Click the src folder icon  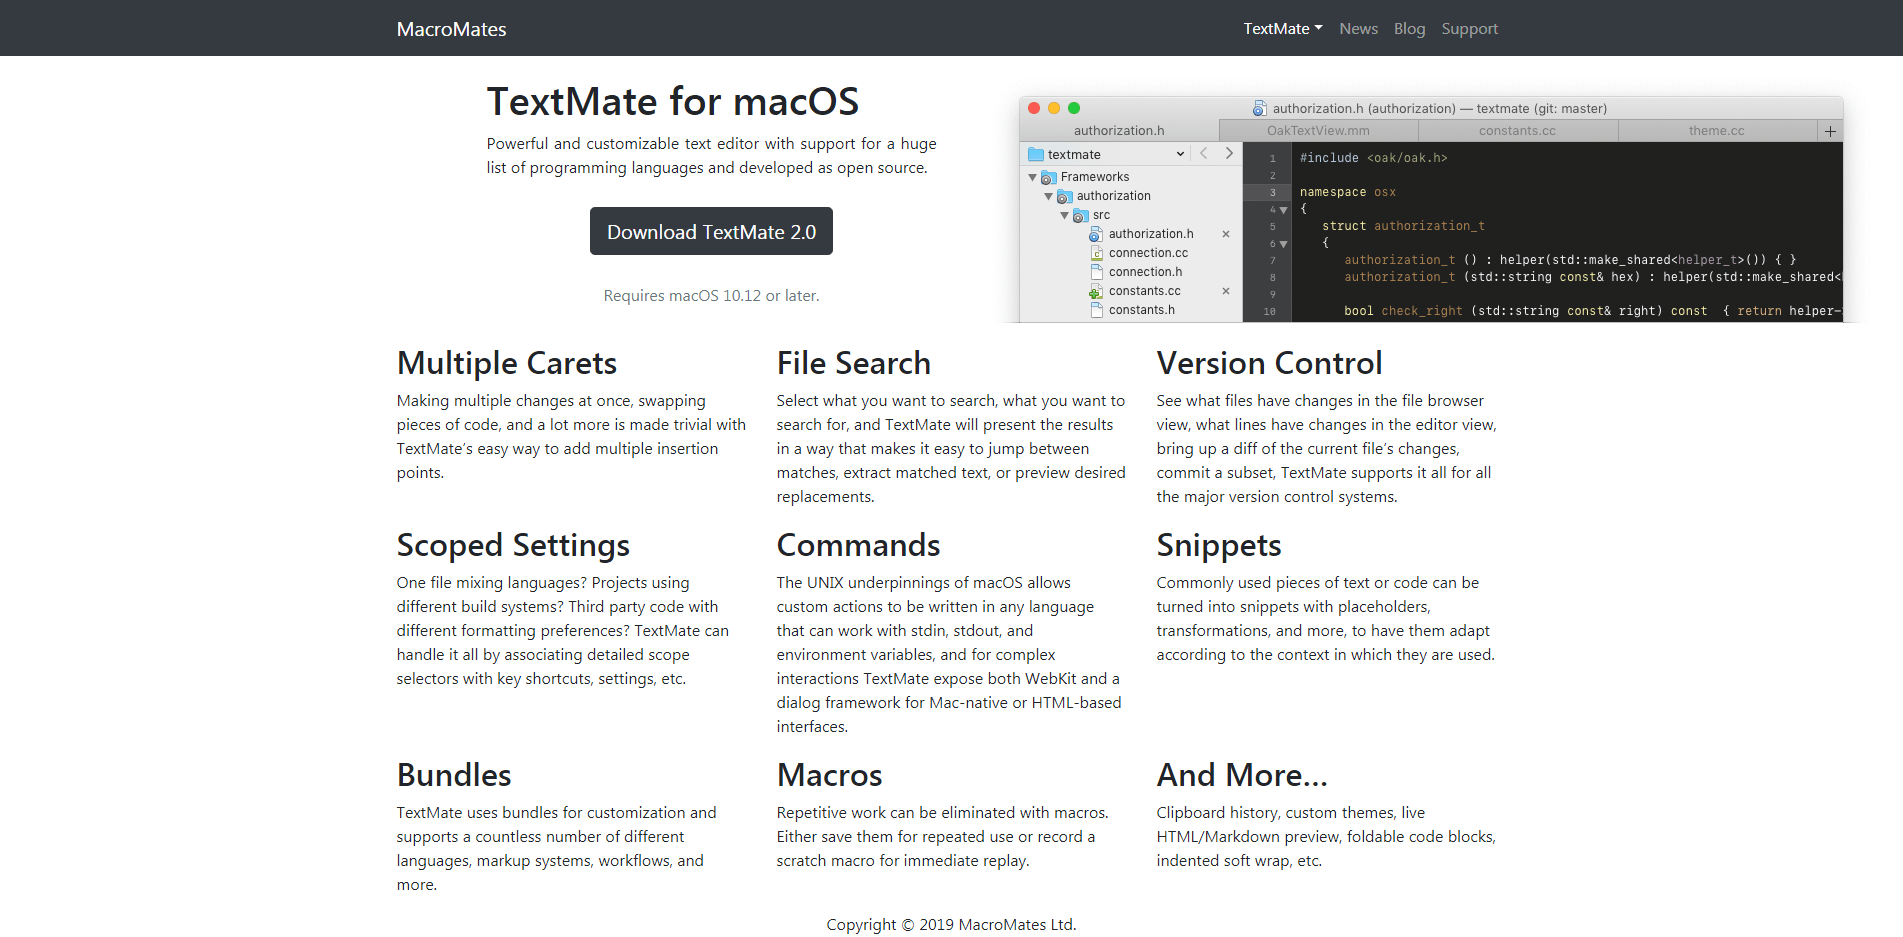(x=1080, y=215)
